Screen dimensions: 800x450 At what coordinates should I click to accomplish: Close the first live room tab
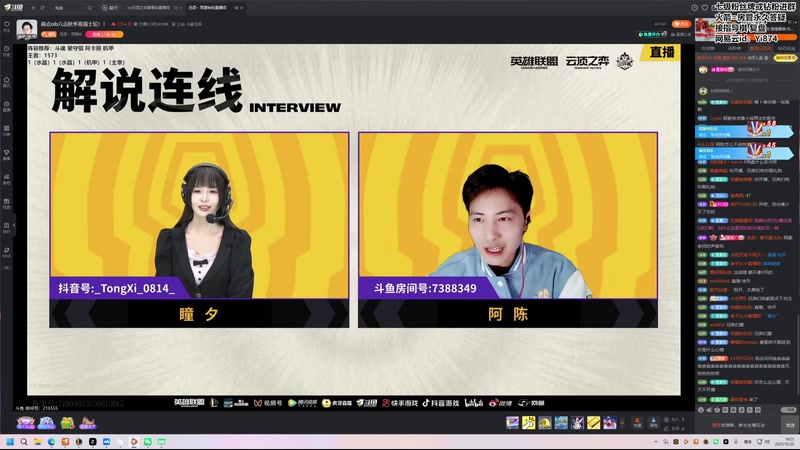click(x=181, y=8)
